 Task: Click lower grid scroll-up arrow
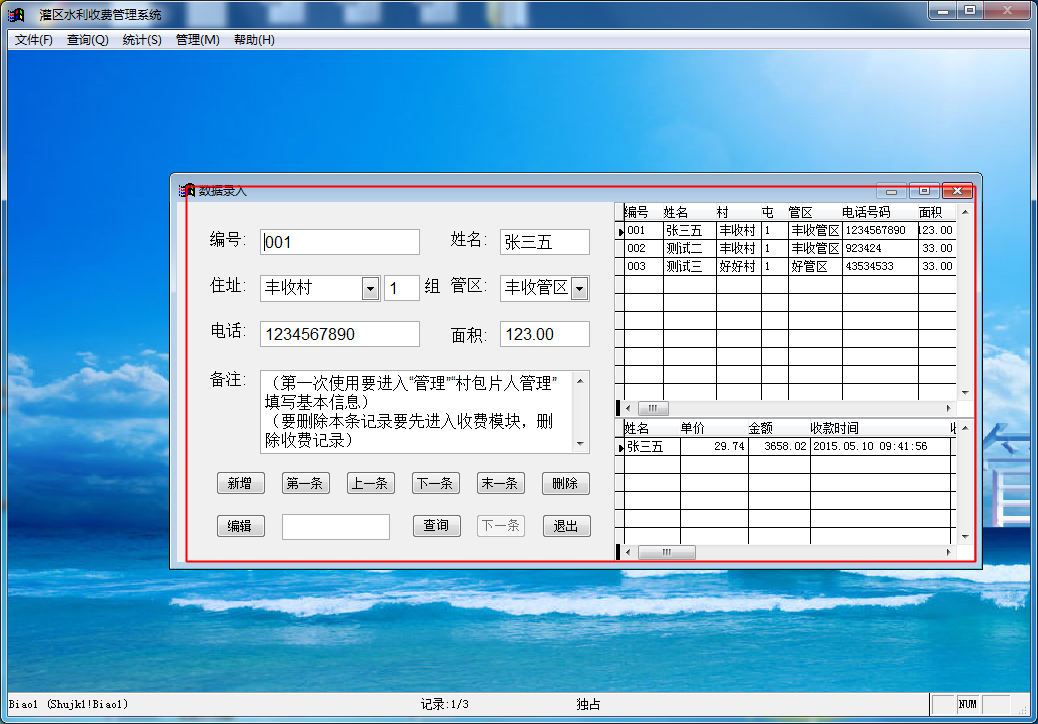pyautogui.click(x=965, y=428)
